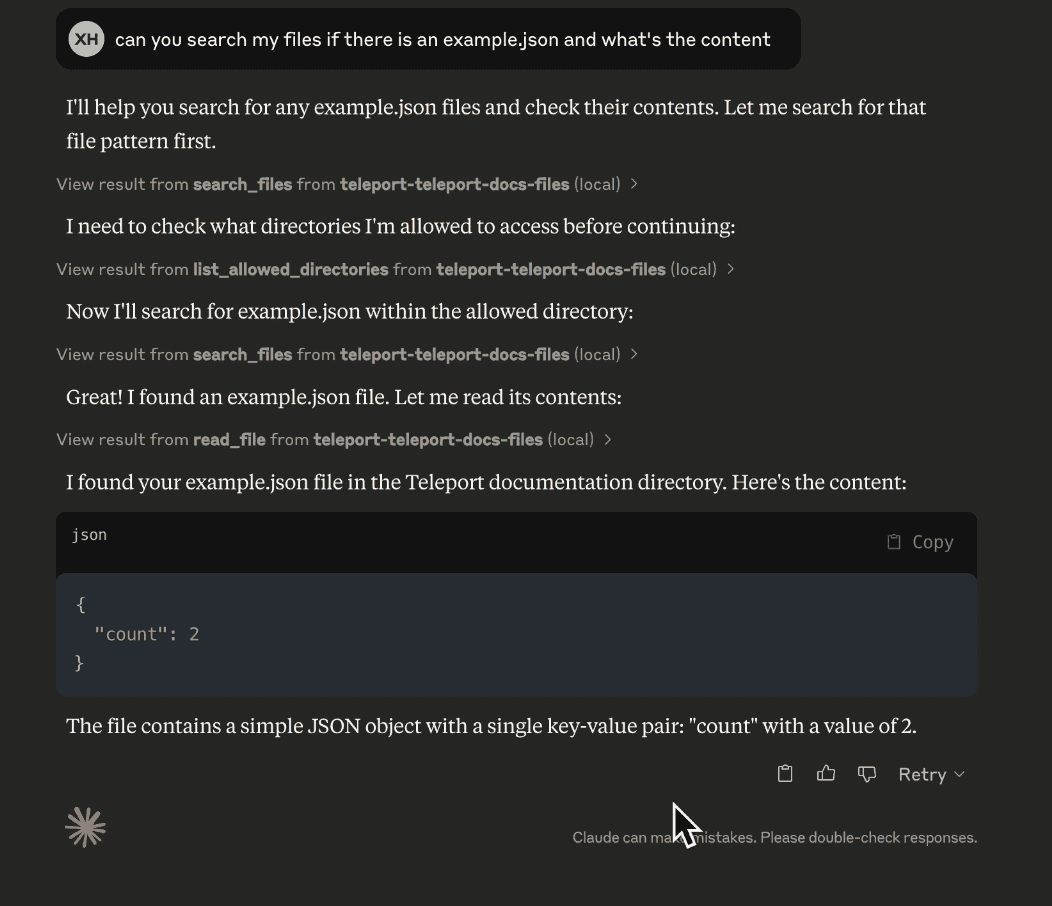Viewport: 1052px width, 906px height.
Task: Open the Retry options dropdown
Action: [958, 773]
